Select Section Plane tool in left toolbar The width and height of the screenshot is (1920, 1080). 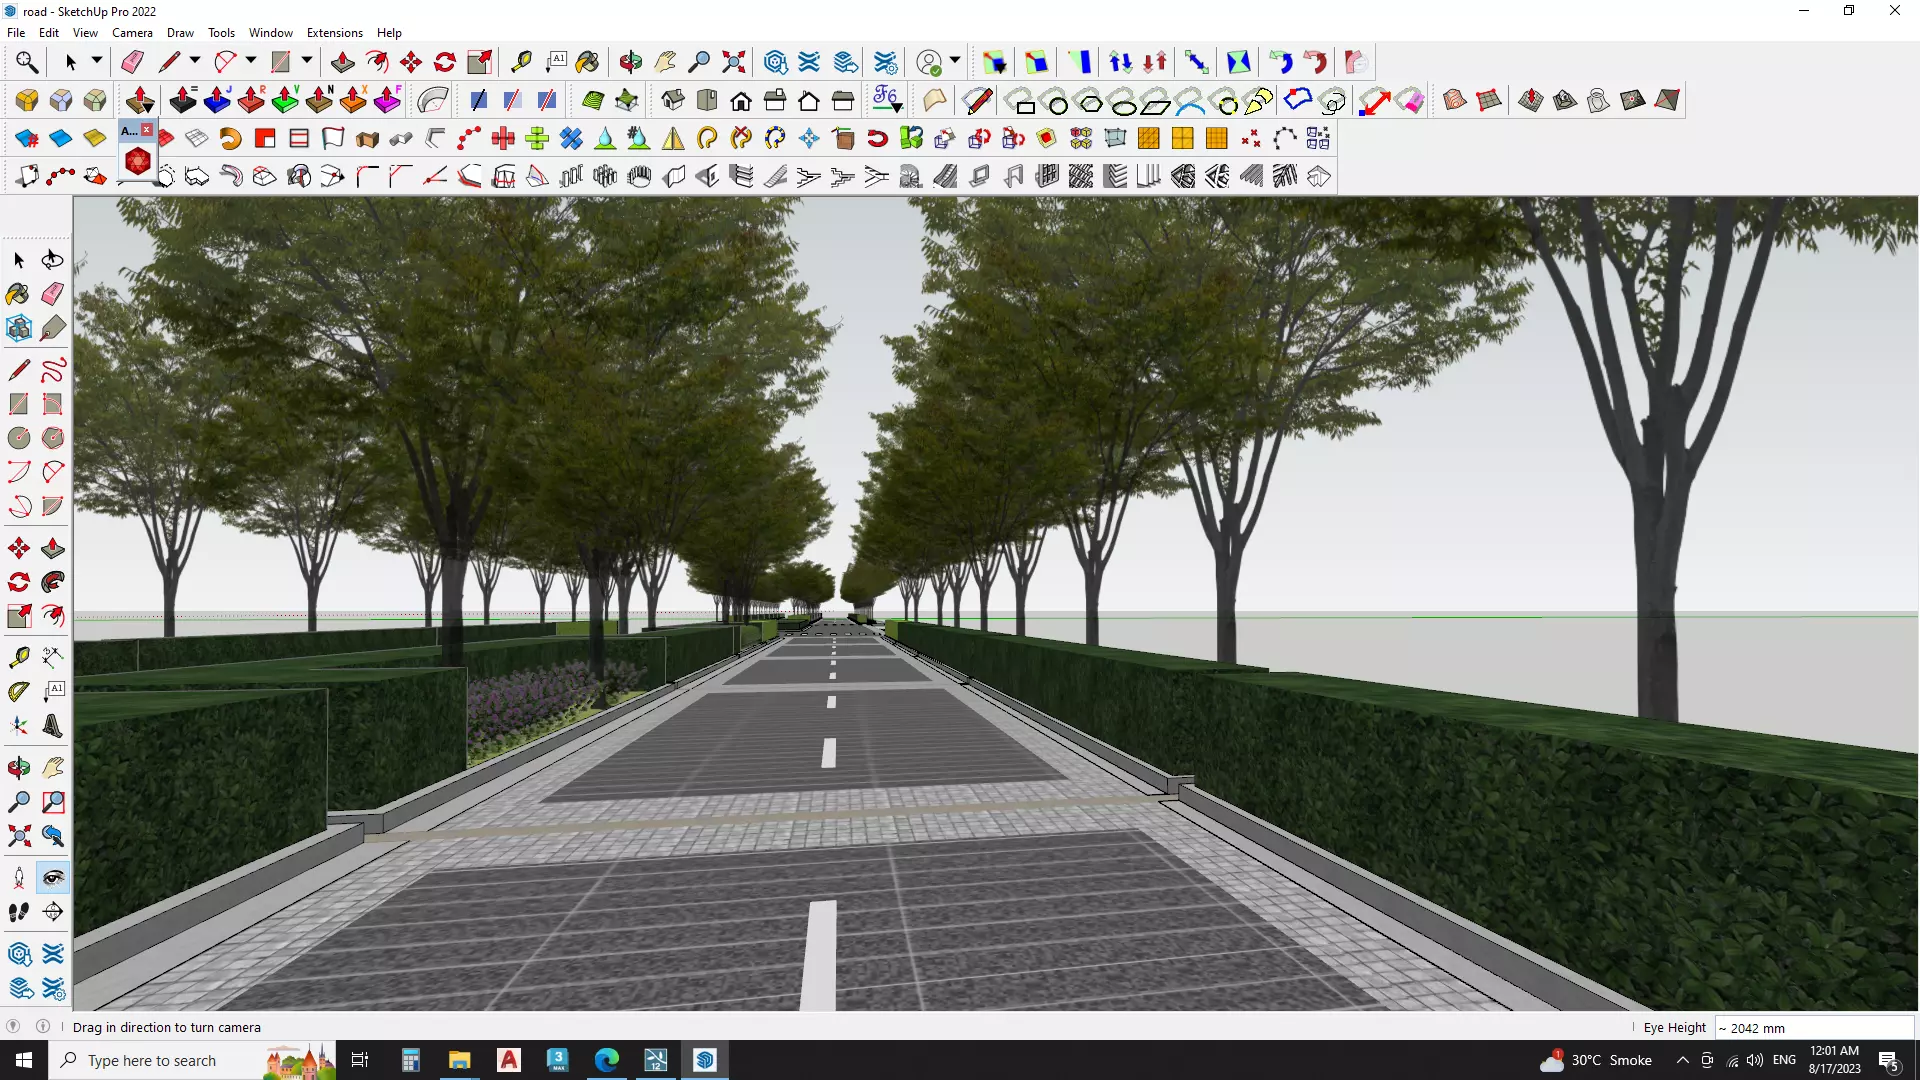click(53, 912)
